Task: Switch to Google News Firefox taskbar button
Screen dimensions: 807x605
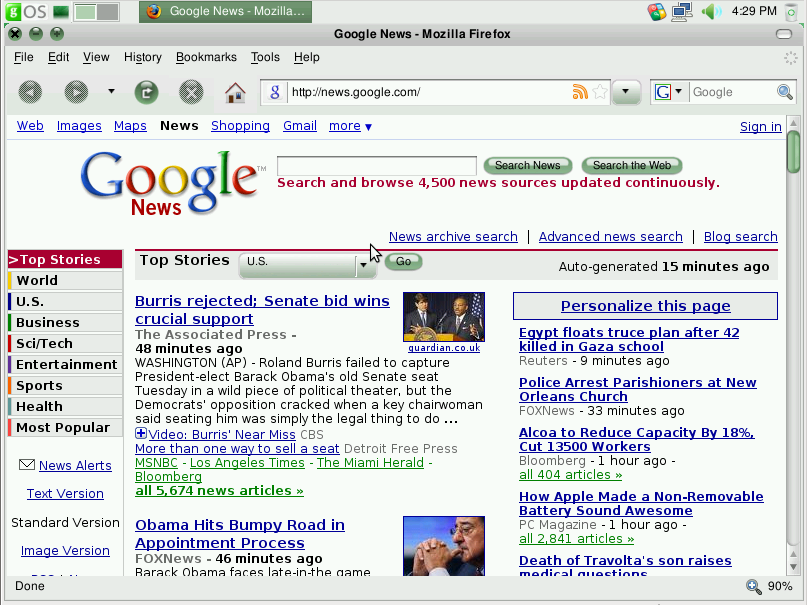Action: (225, 11)
